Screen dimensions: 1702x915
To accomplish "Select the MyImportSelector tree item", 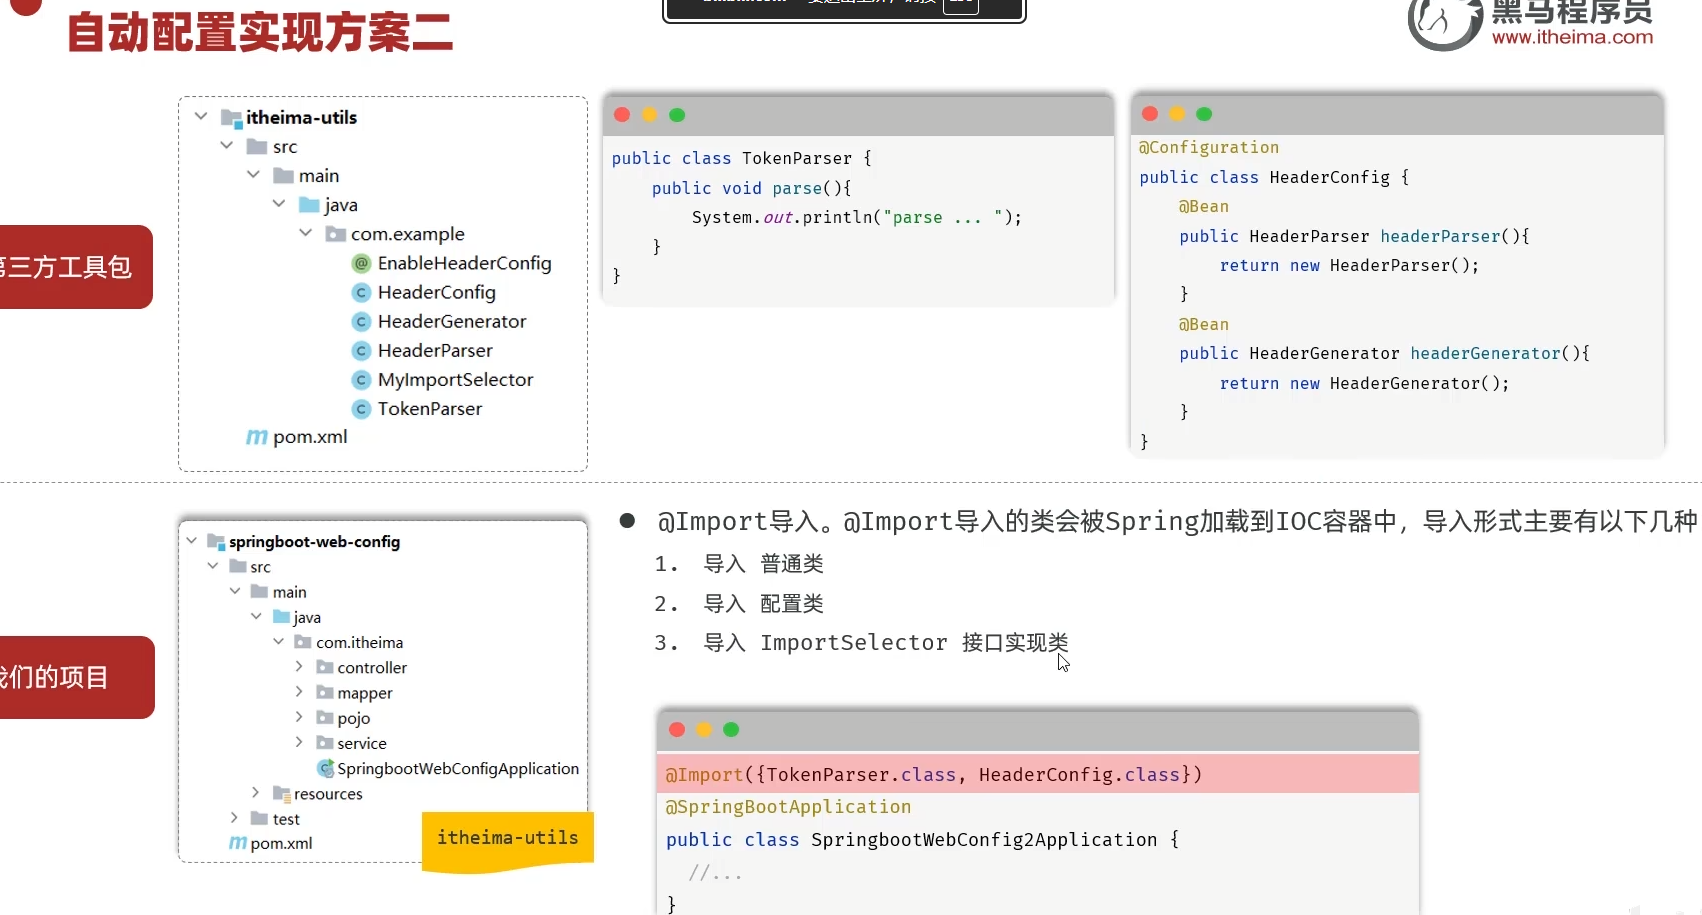I will pyautogui.click(x=455, y=380).
